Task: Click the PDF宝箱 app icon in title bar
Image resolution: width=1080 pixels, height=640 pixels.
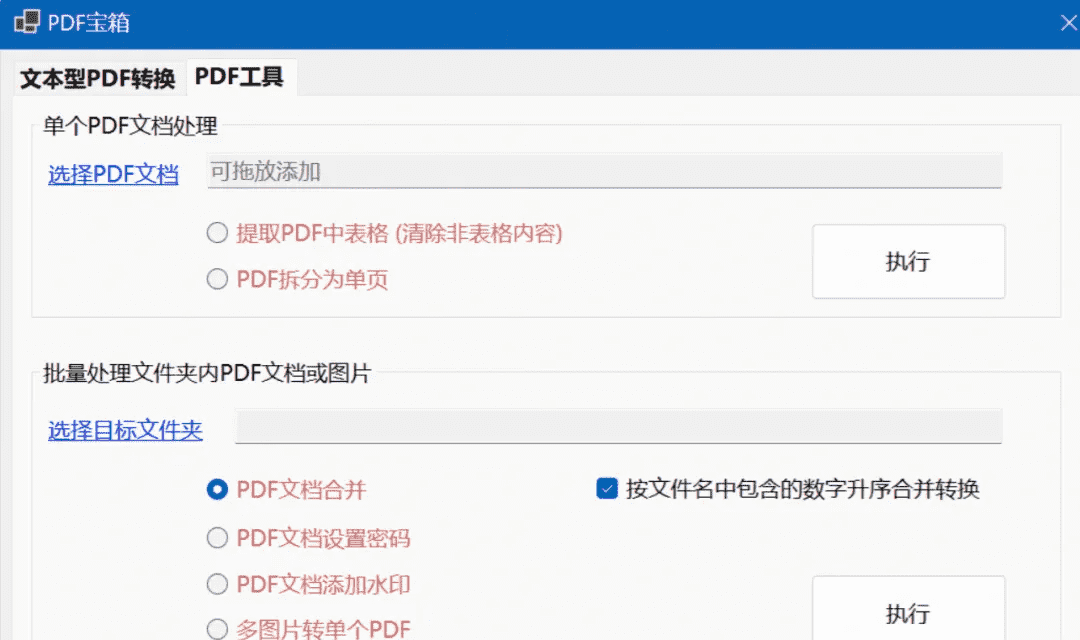Action: click(x=26, y=22)
